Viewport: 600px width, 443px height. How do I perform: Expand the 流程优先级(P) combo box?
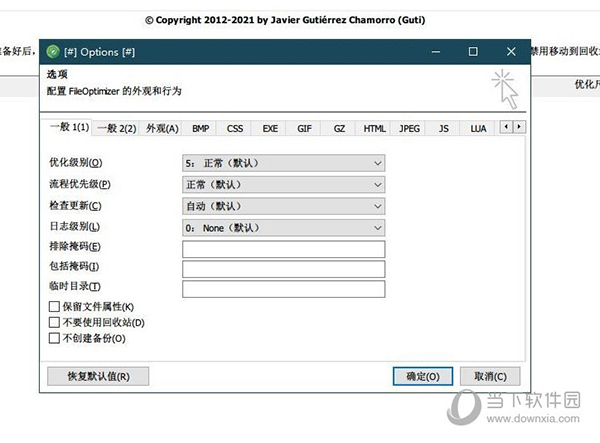point(284,185)
